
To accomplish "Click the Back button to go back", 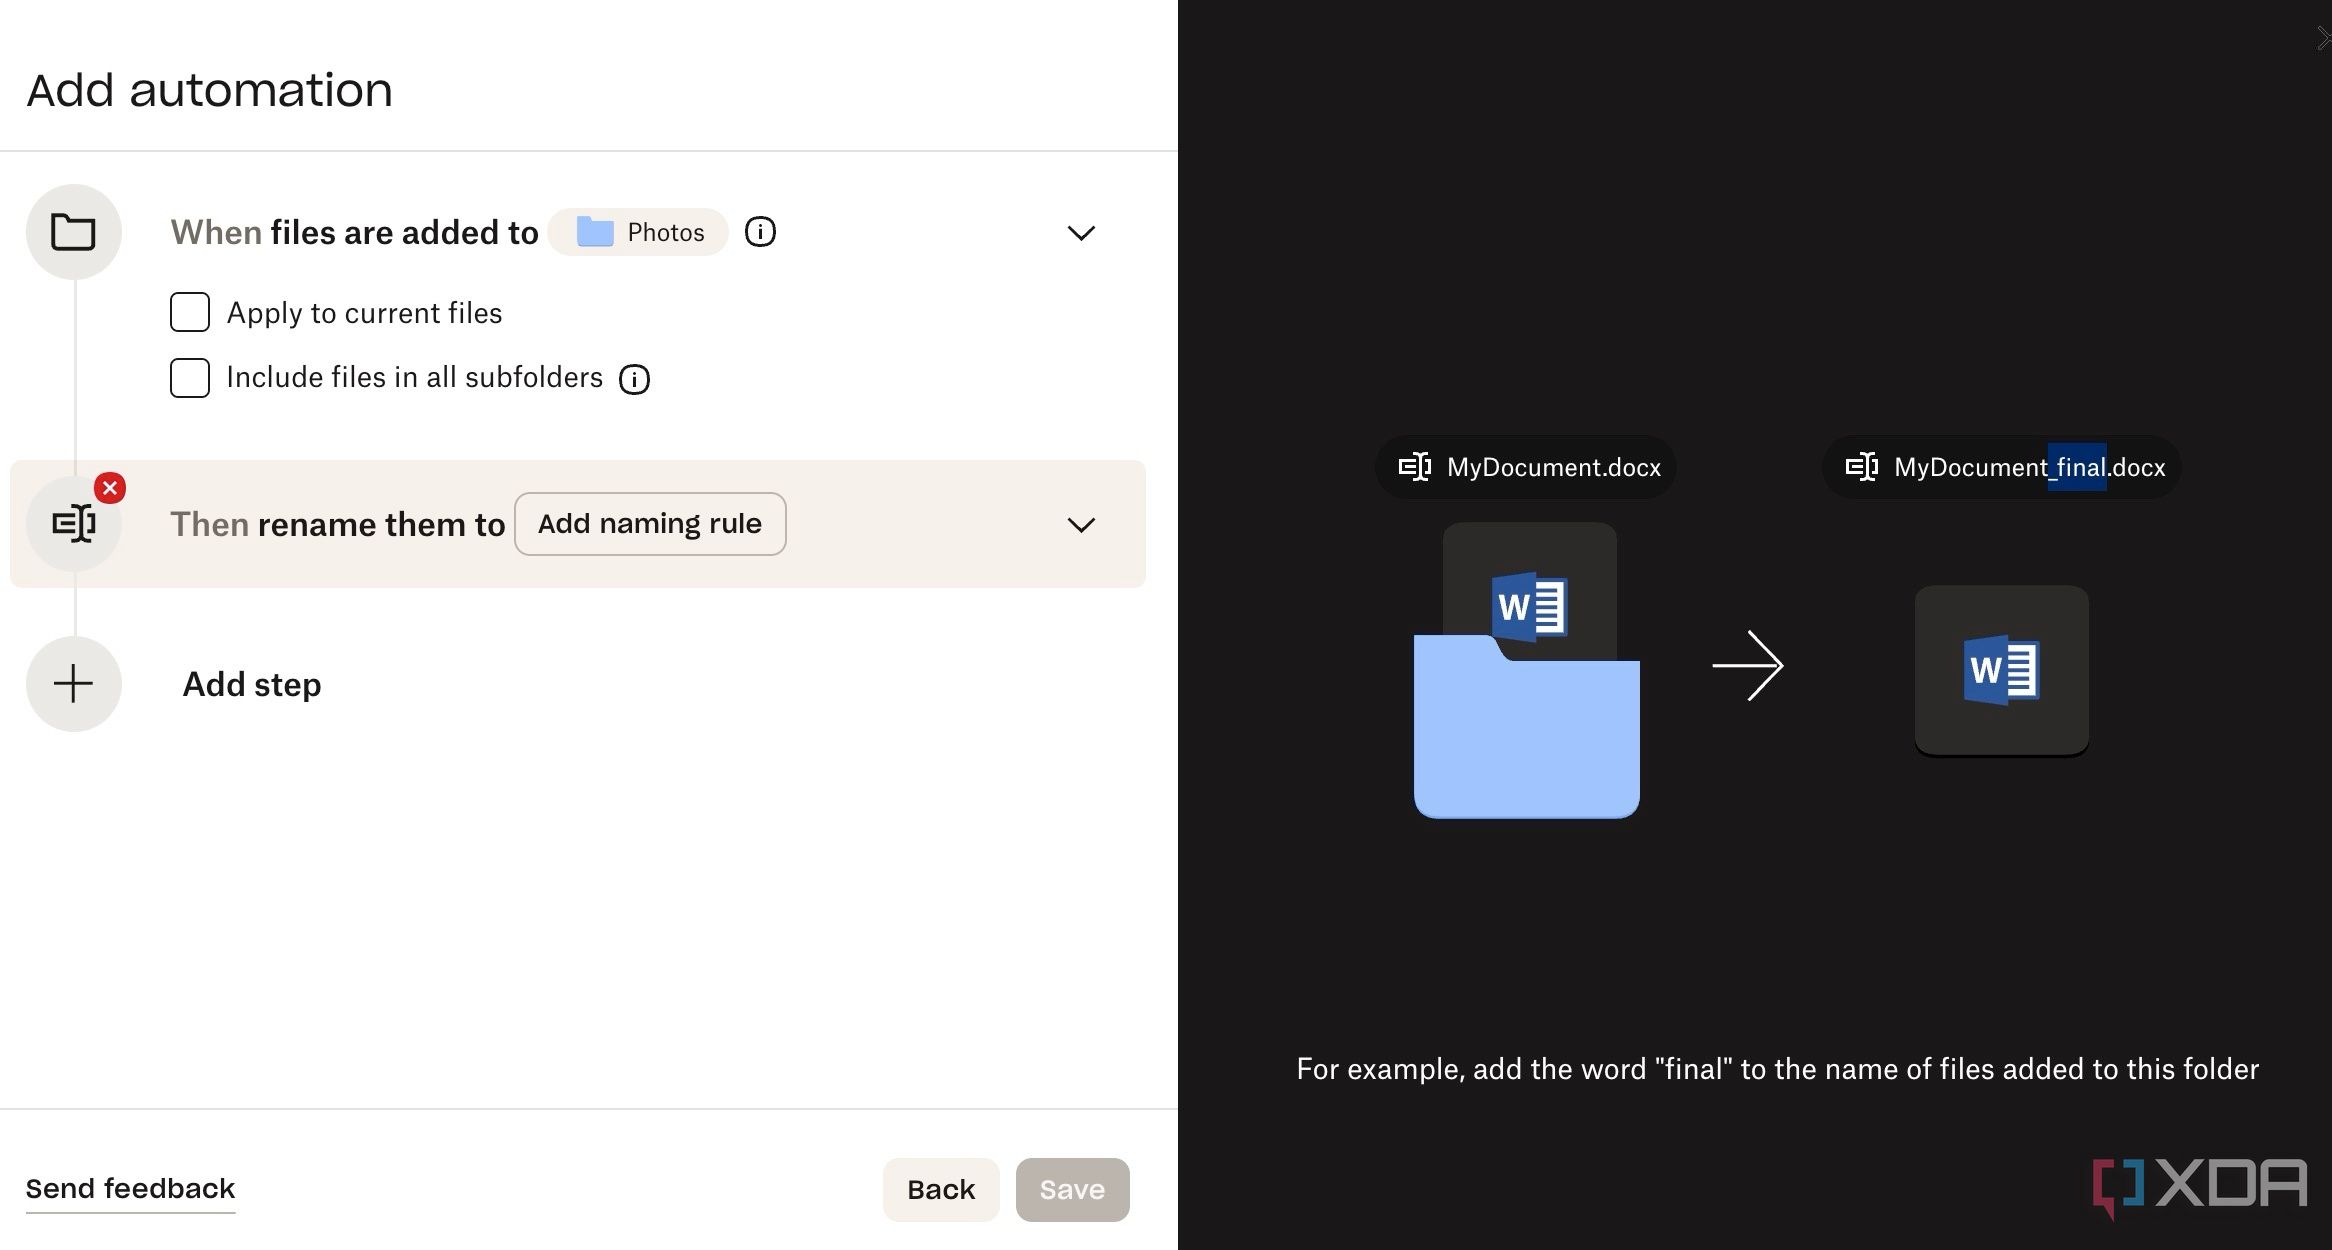I will [x=939, y=1188].
